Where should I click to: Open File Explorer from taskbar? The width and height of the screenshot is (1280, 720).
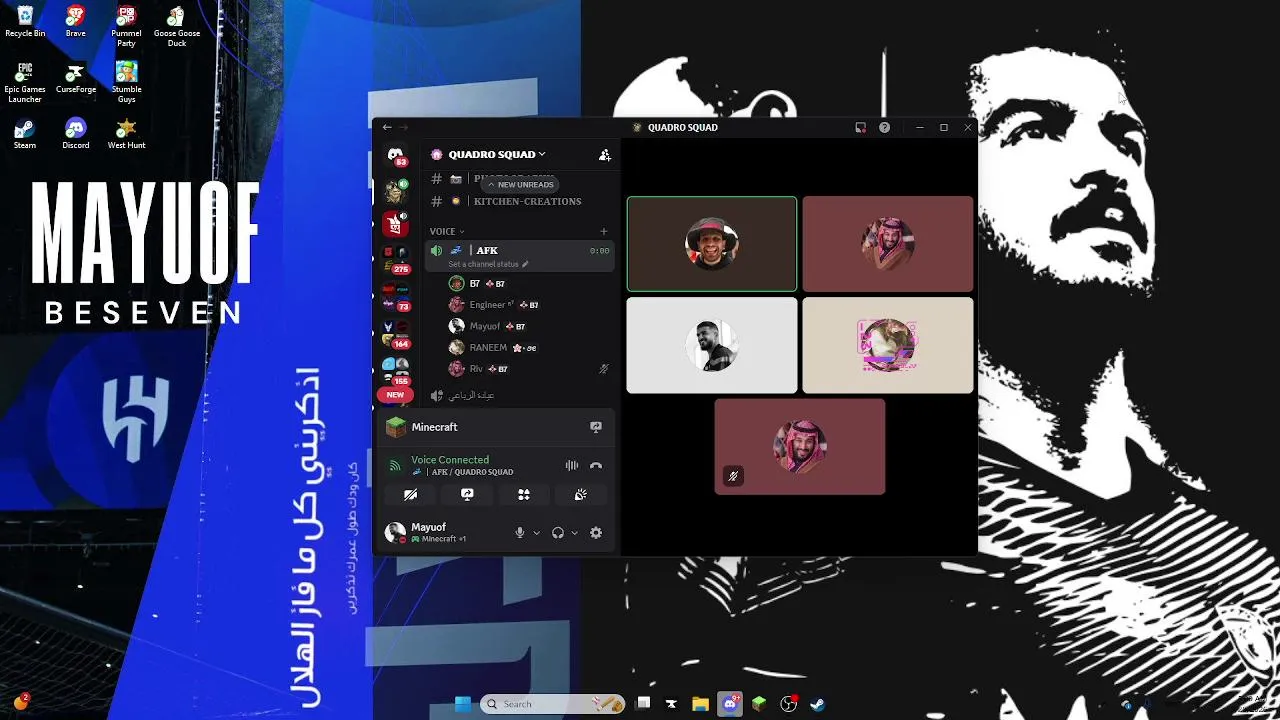point(700,704)
